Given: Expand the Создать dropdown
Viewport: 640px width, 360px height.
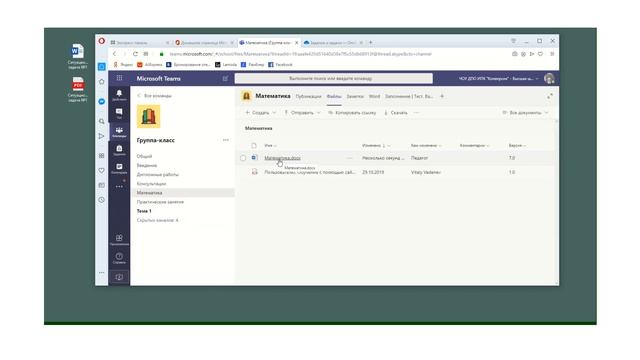Looking at the screenshot, I should [260, 113].
